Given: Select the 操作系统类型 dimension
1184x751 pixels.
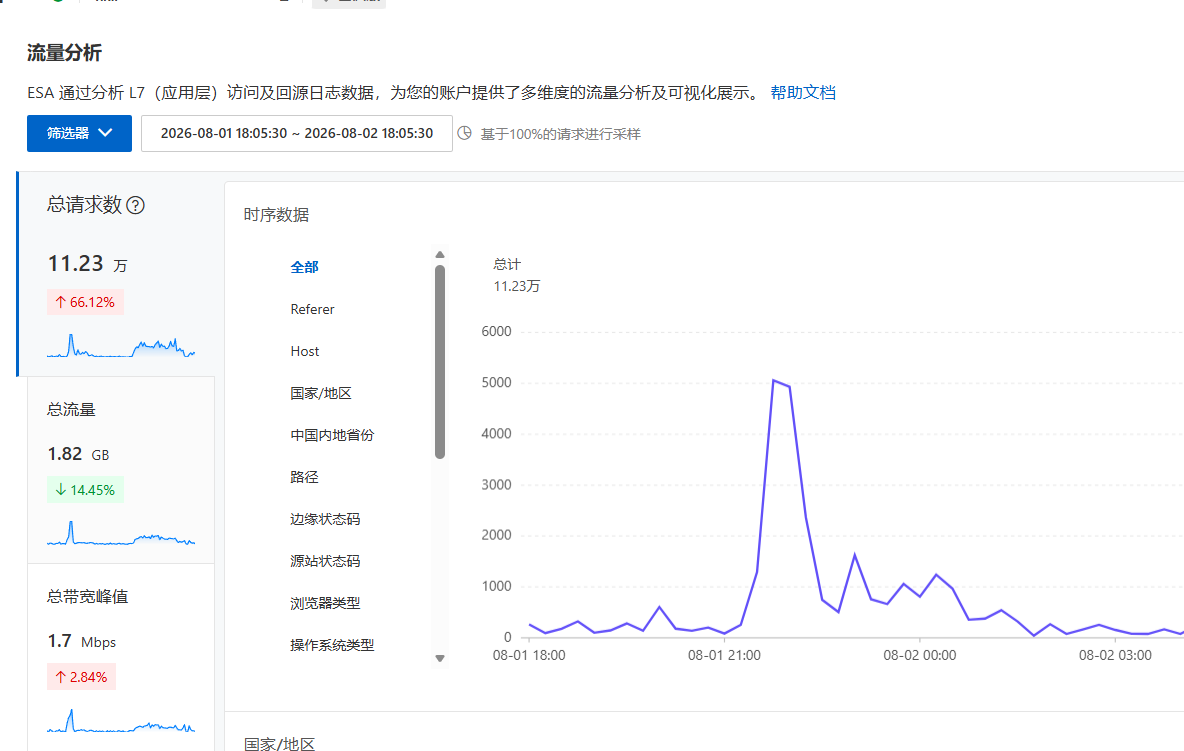Looking at the screenshot, I should click(332, 645).
